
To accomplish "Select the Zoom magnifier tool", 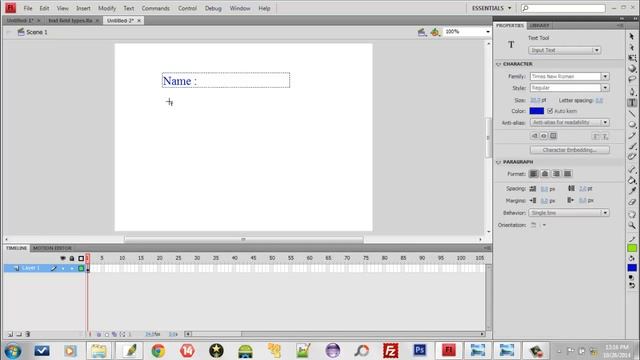I will [632, 225].
